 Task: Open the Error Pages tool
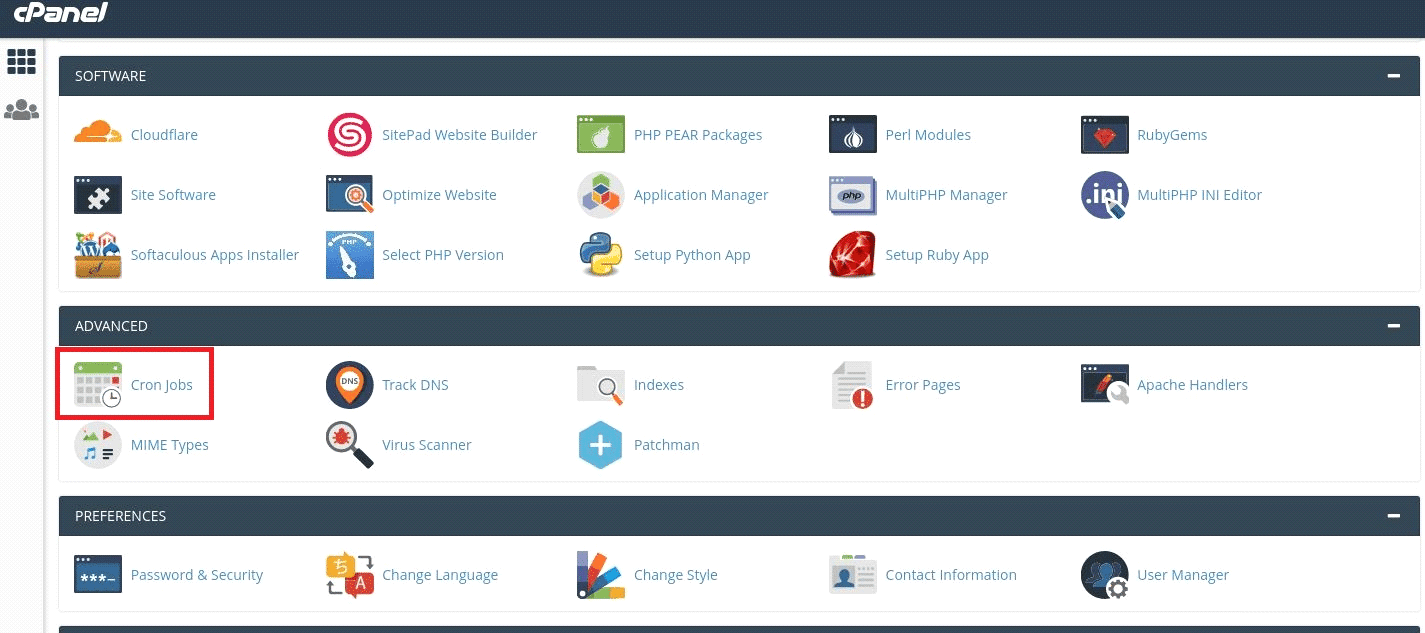[922, 384]
